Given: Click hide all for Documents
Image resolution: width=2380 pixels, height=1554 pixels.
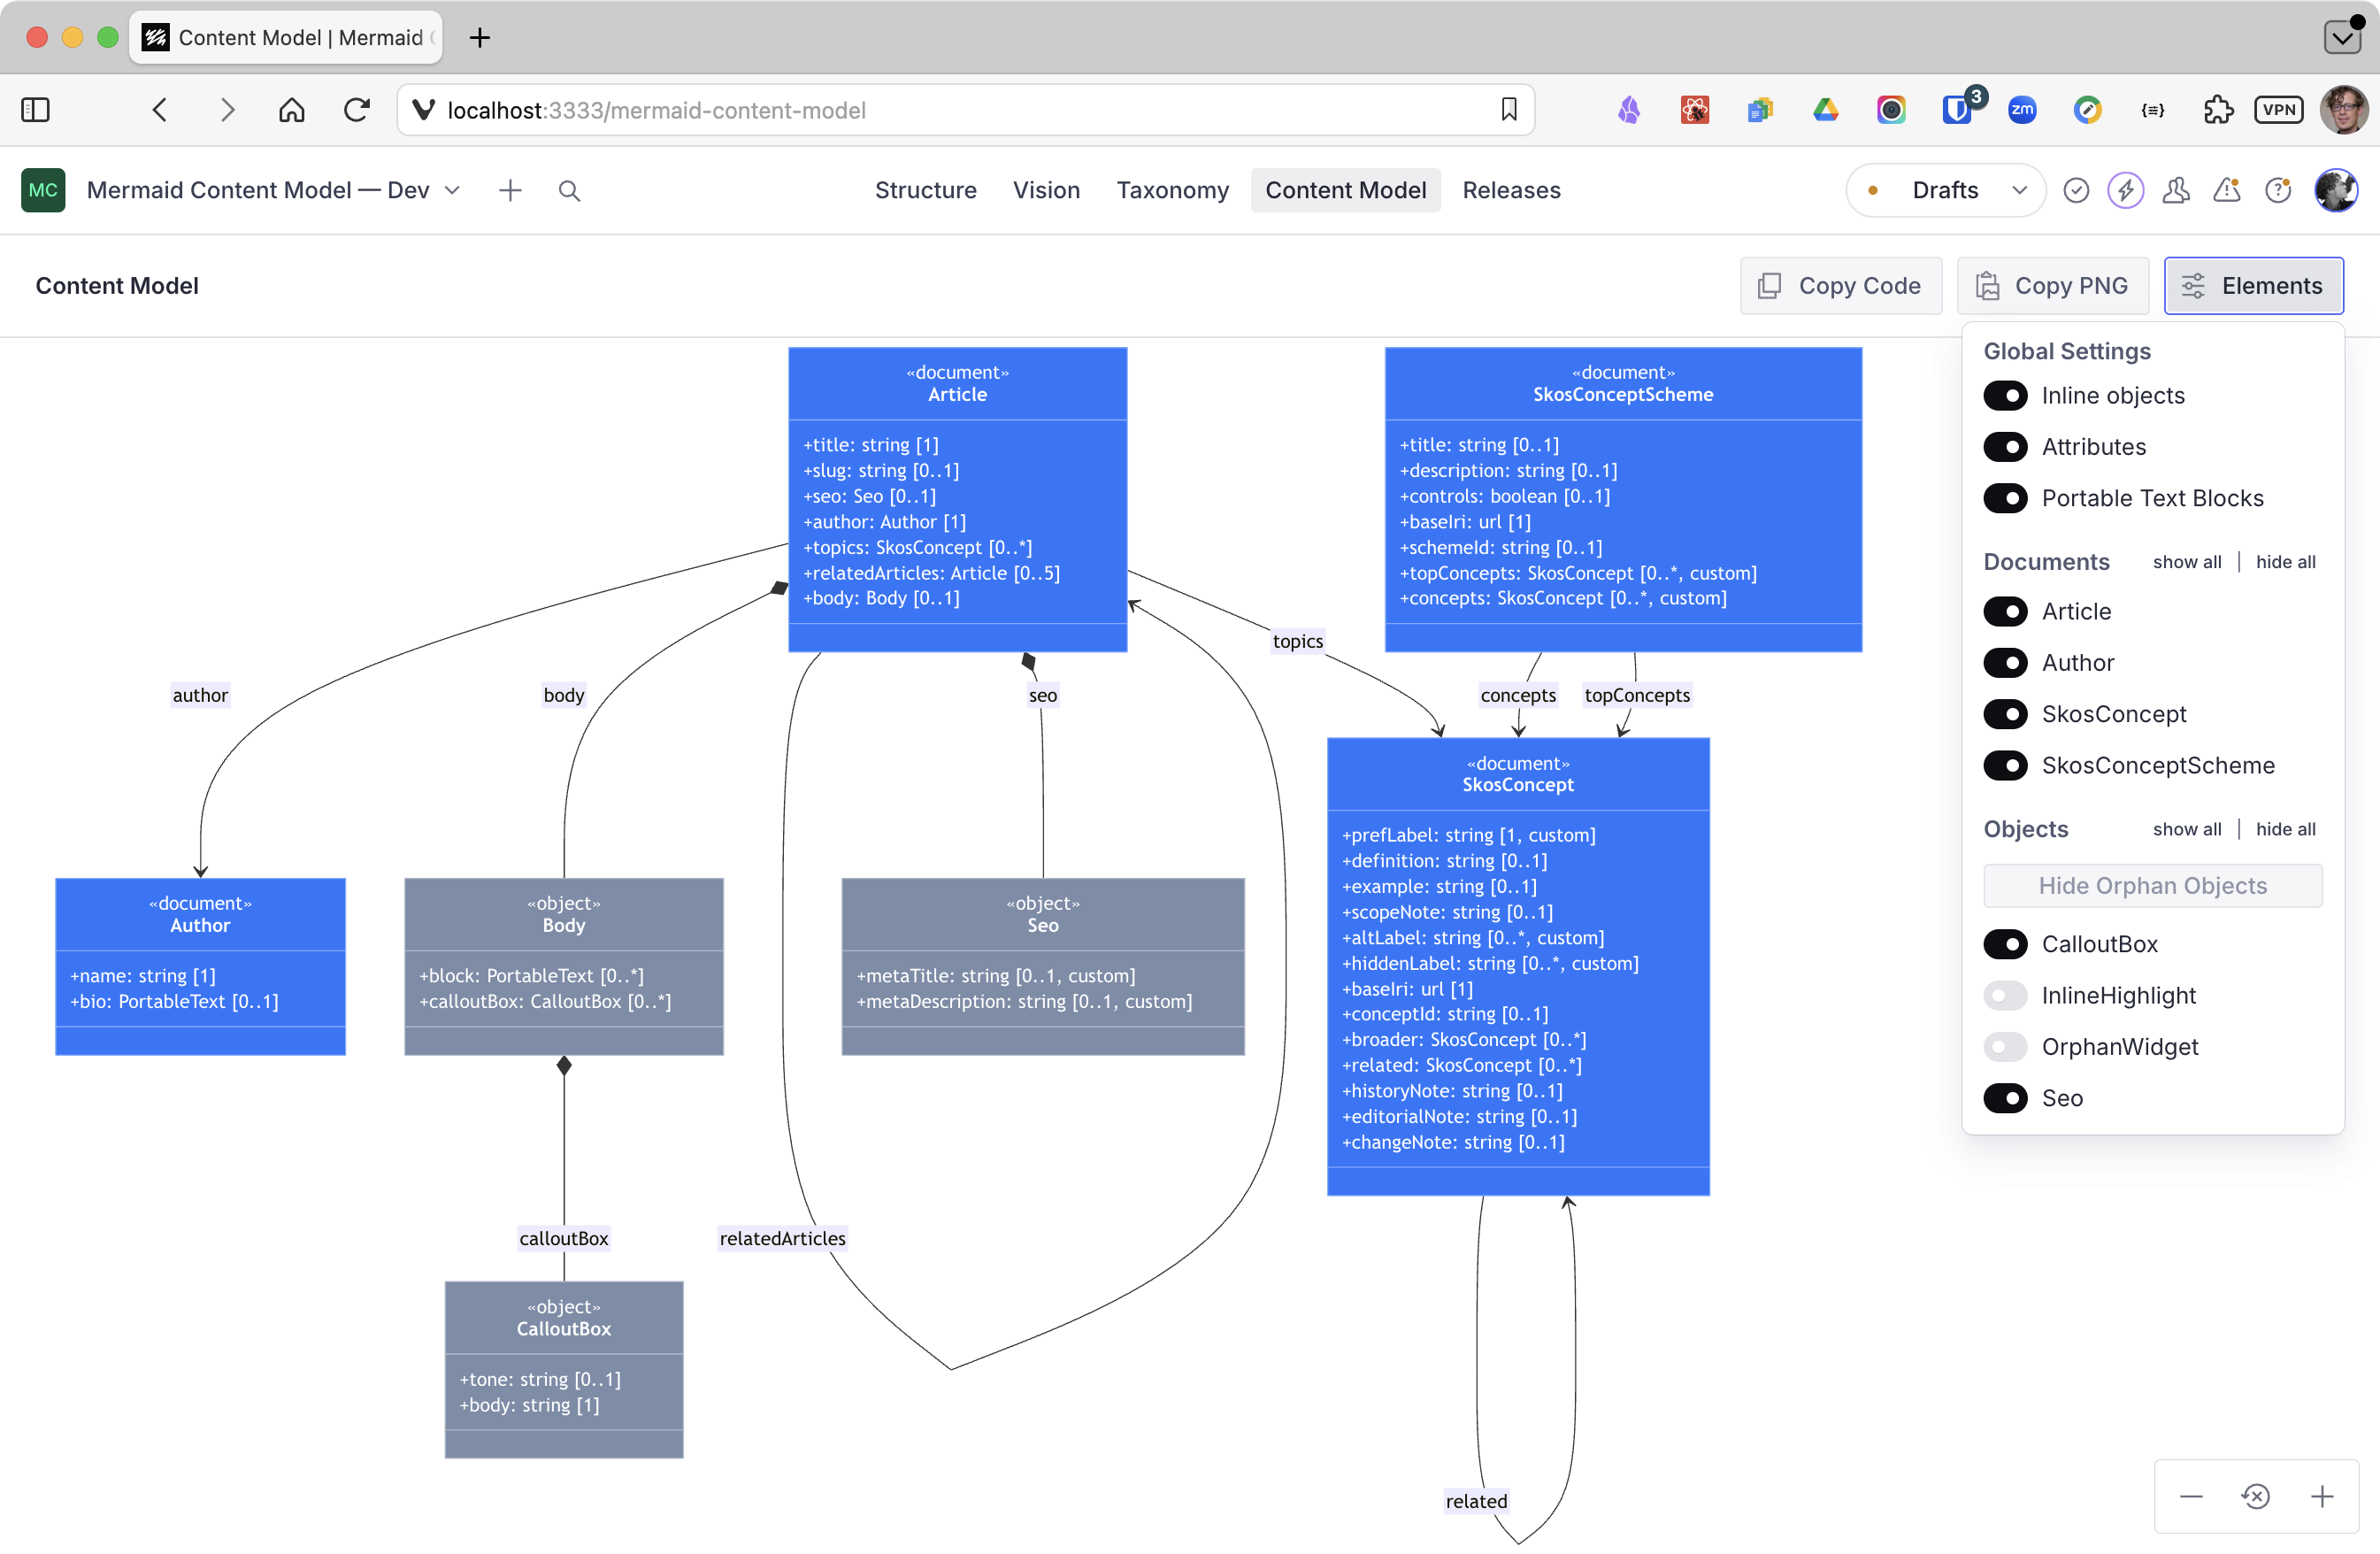Looking at the screenshot, I should point(2285,561).
